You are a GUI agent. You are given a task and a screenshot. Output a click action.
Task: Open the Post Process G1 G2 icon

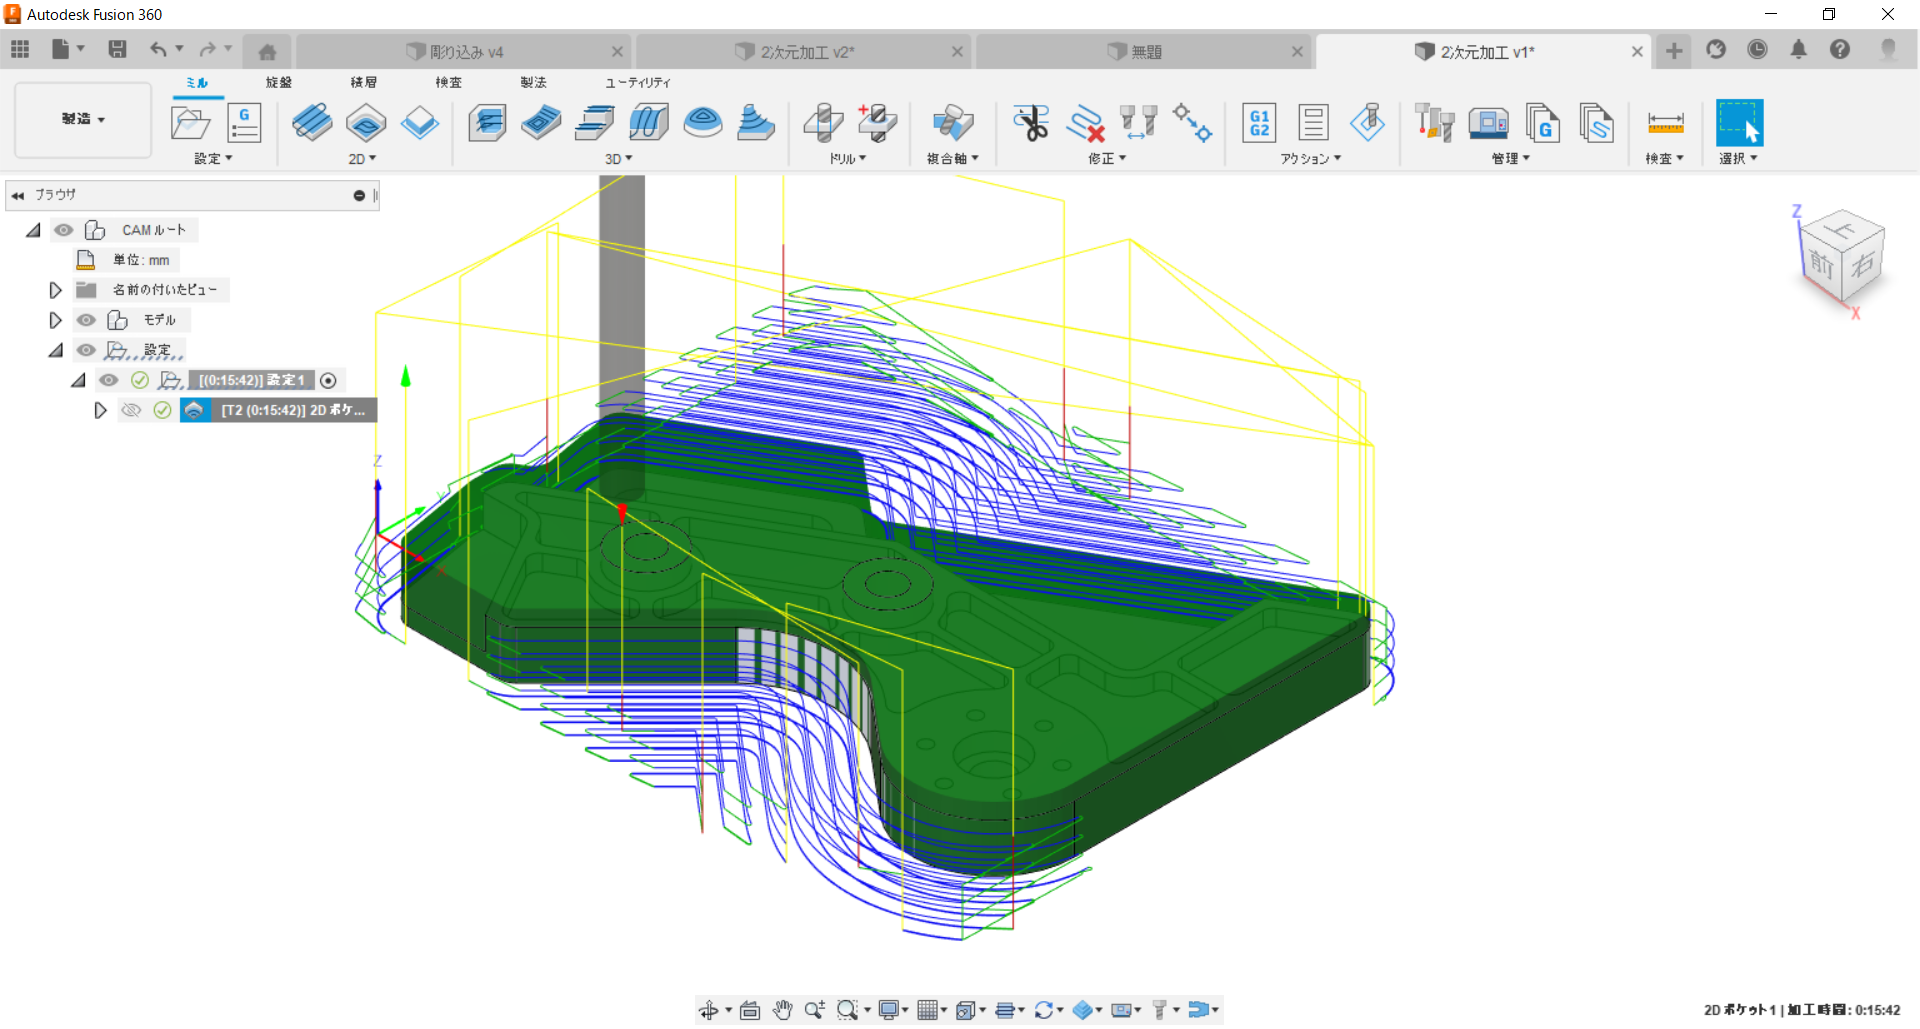point(1259,123)
